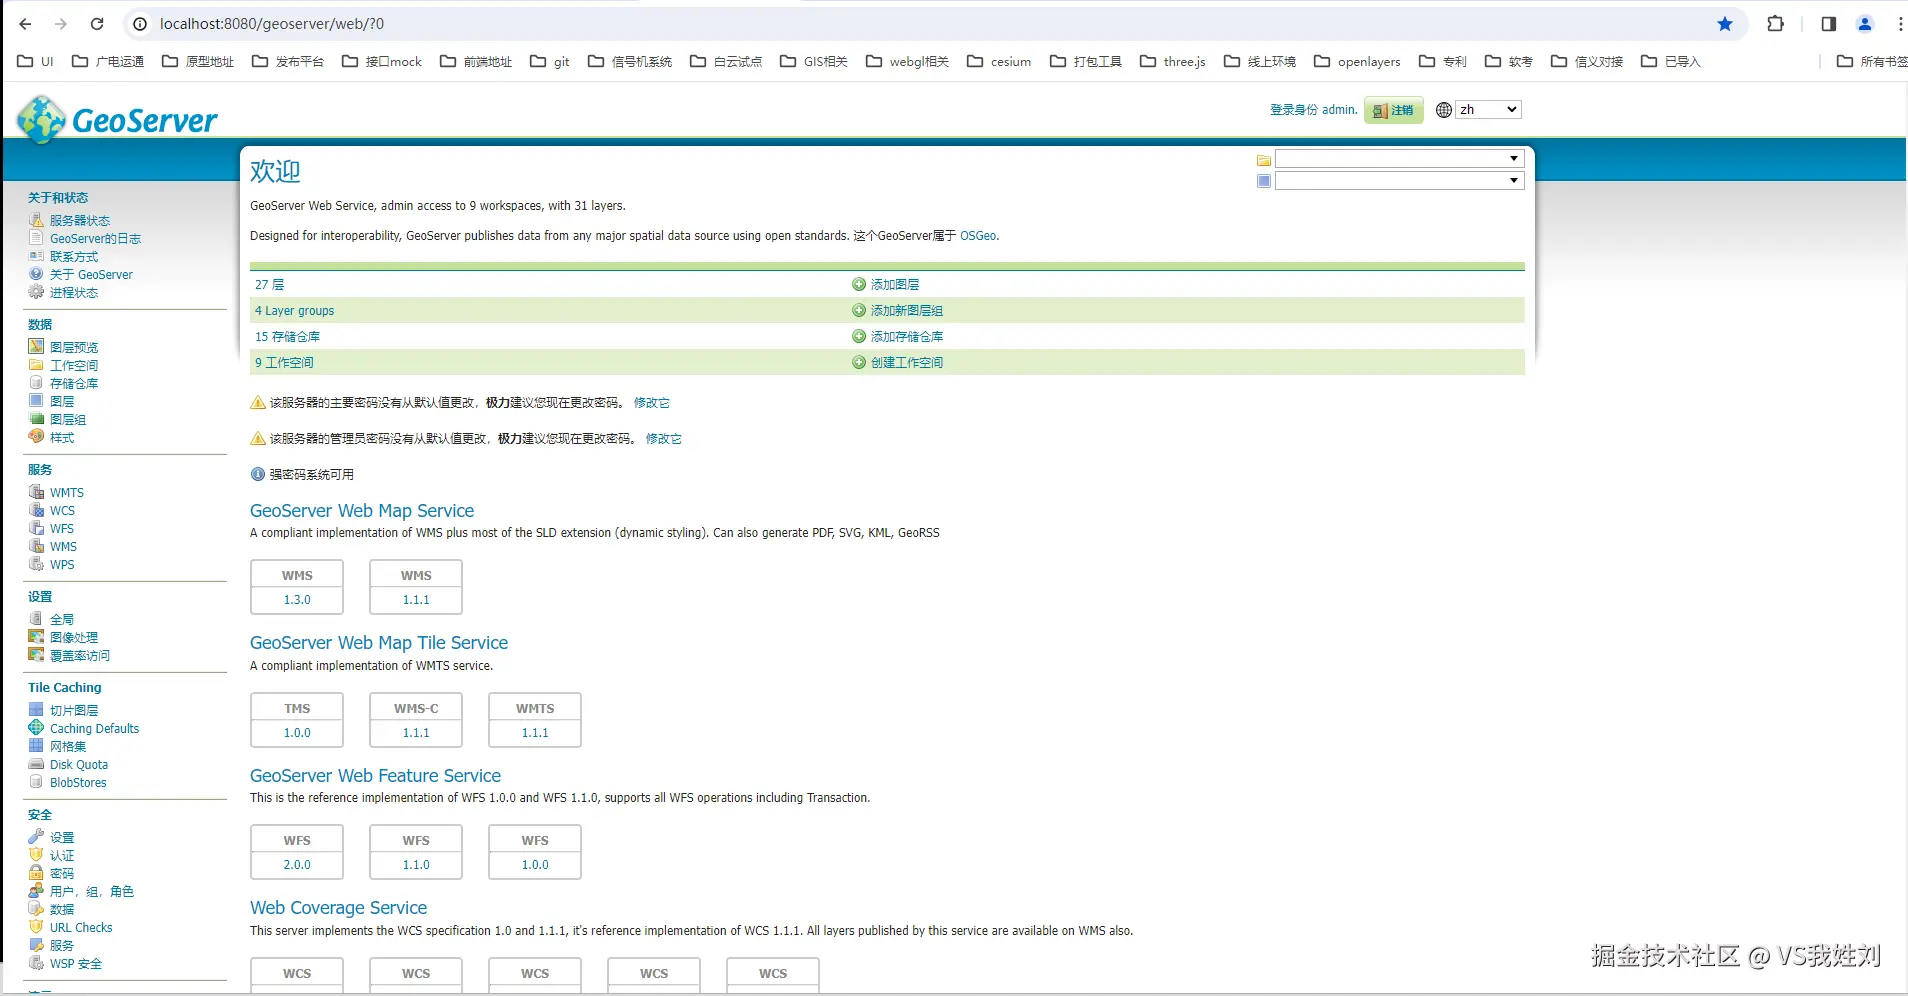Open the zh language dropdown
Viewport: 1908px width, 996px height.
pos(1488,110)
